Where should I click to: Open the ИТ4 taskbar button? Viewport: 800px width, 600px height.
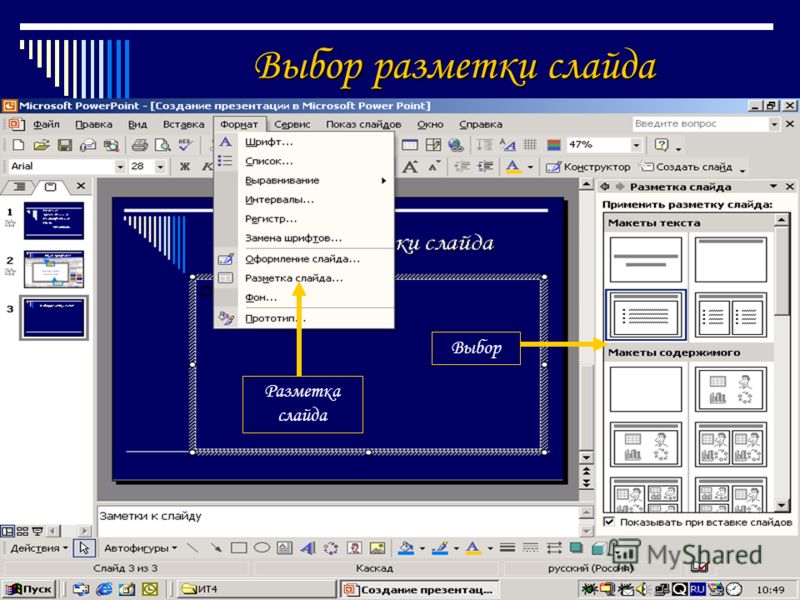click(256, 589)
